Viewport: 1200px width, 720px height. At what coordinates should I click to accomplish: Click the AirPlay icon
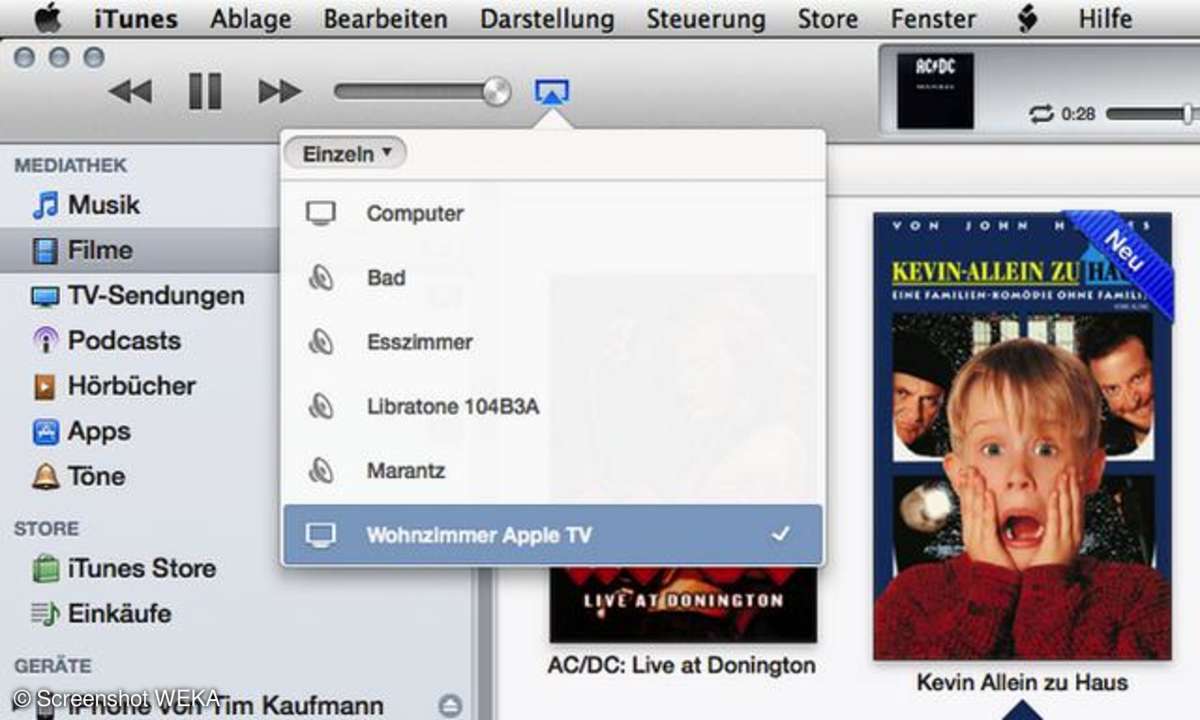click(552, 92)
